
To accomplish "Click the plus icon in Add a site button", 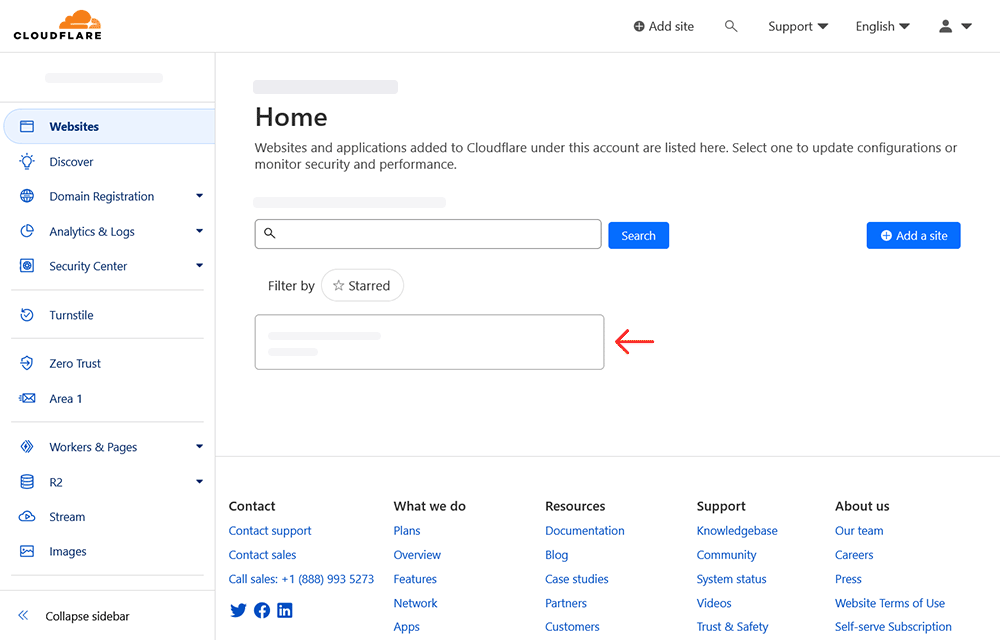I will (886, 235).
